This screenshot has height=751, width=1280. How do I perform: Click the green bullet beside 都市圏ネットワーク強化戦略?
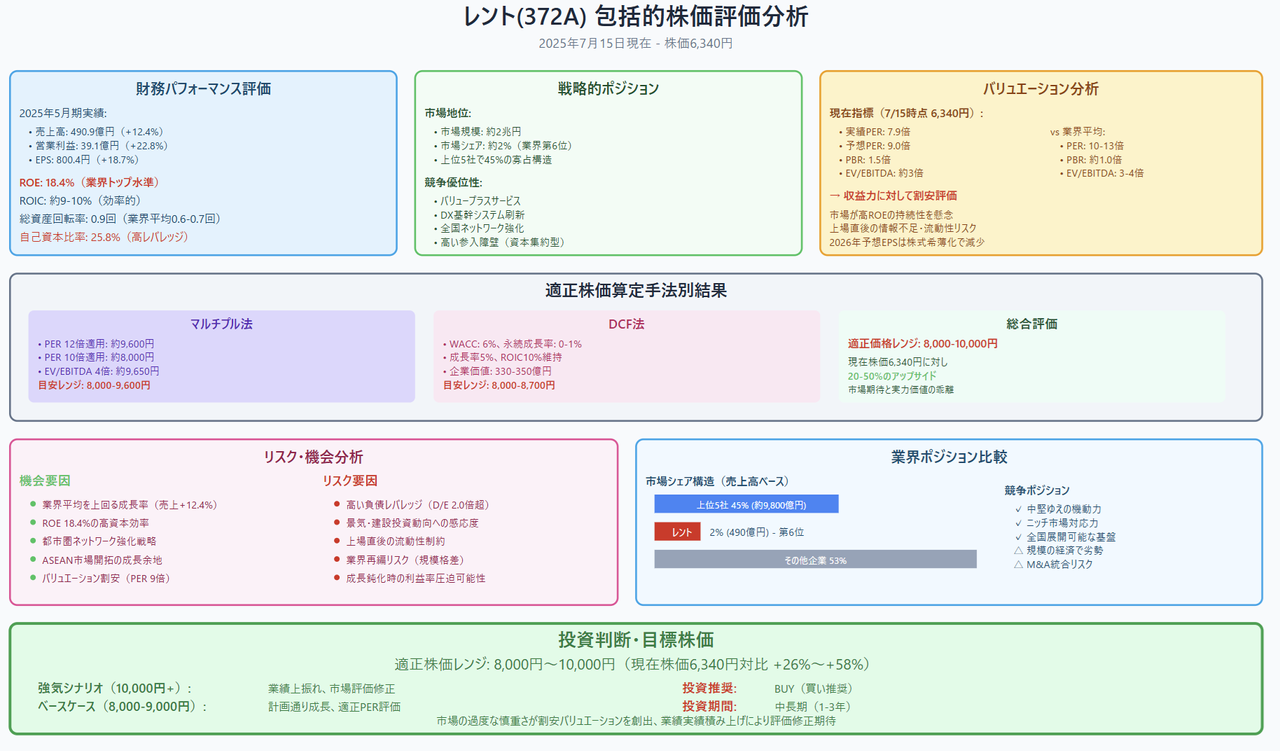point(33,541)
